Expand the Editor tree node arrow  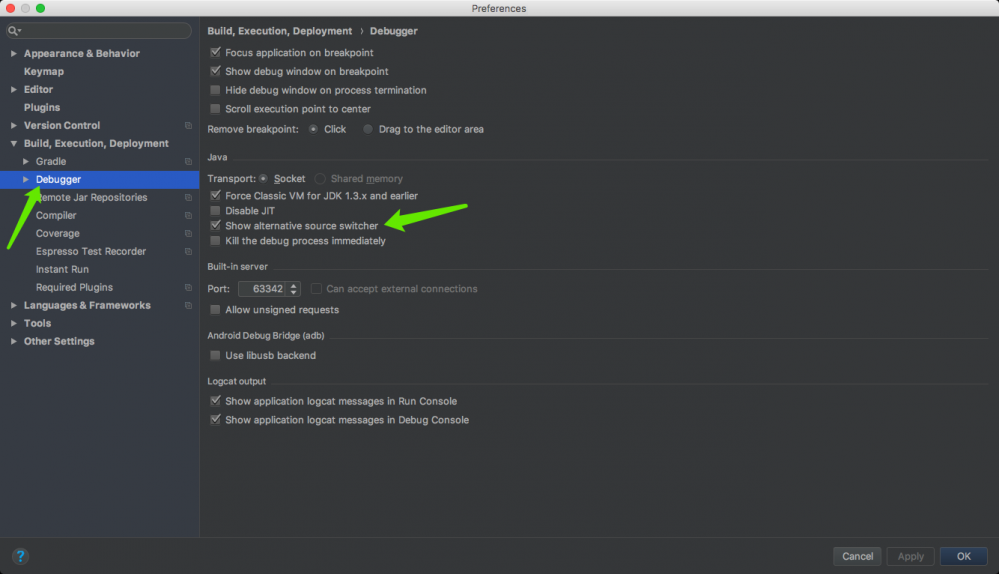[13, 89]
